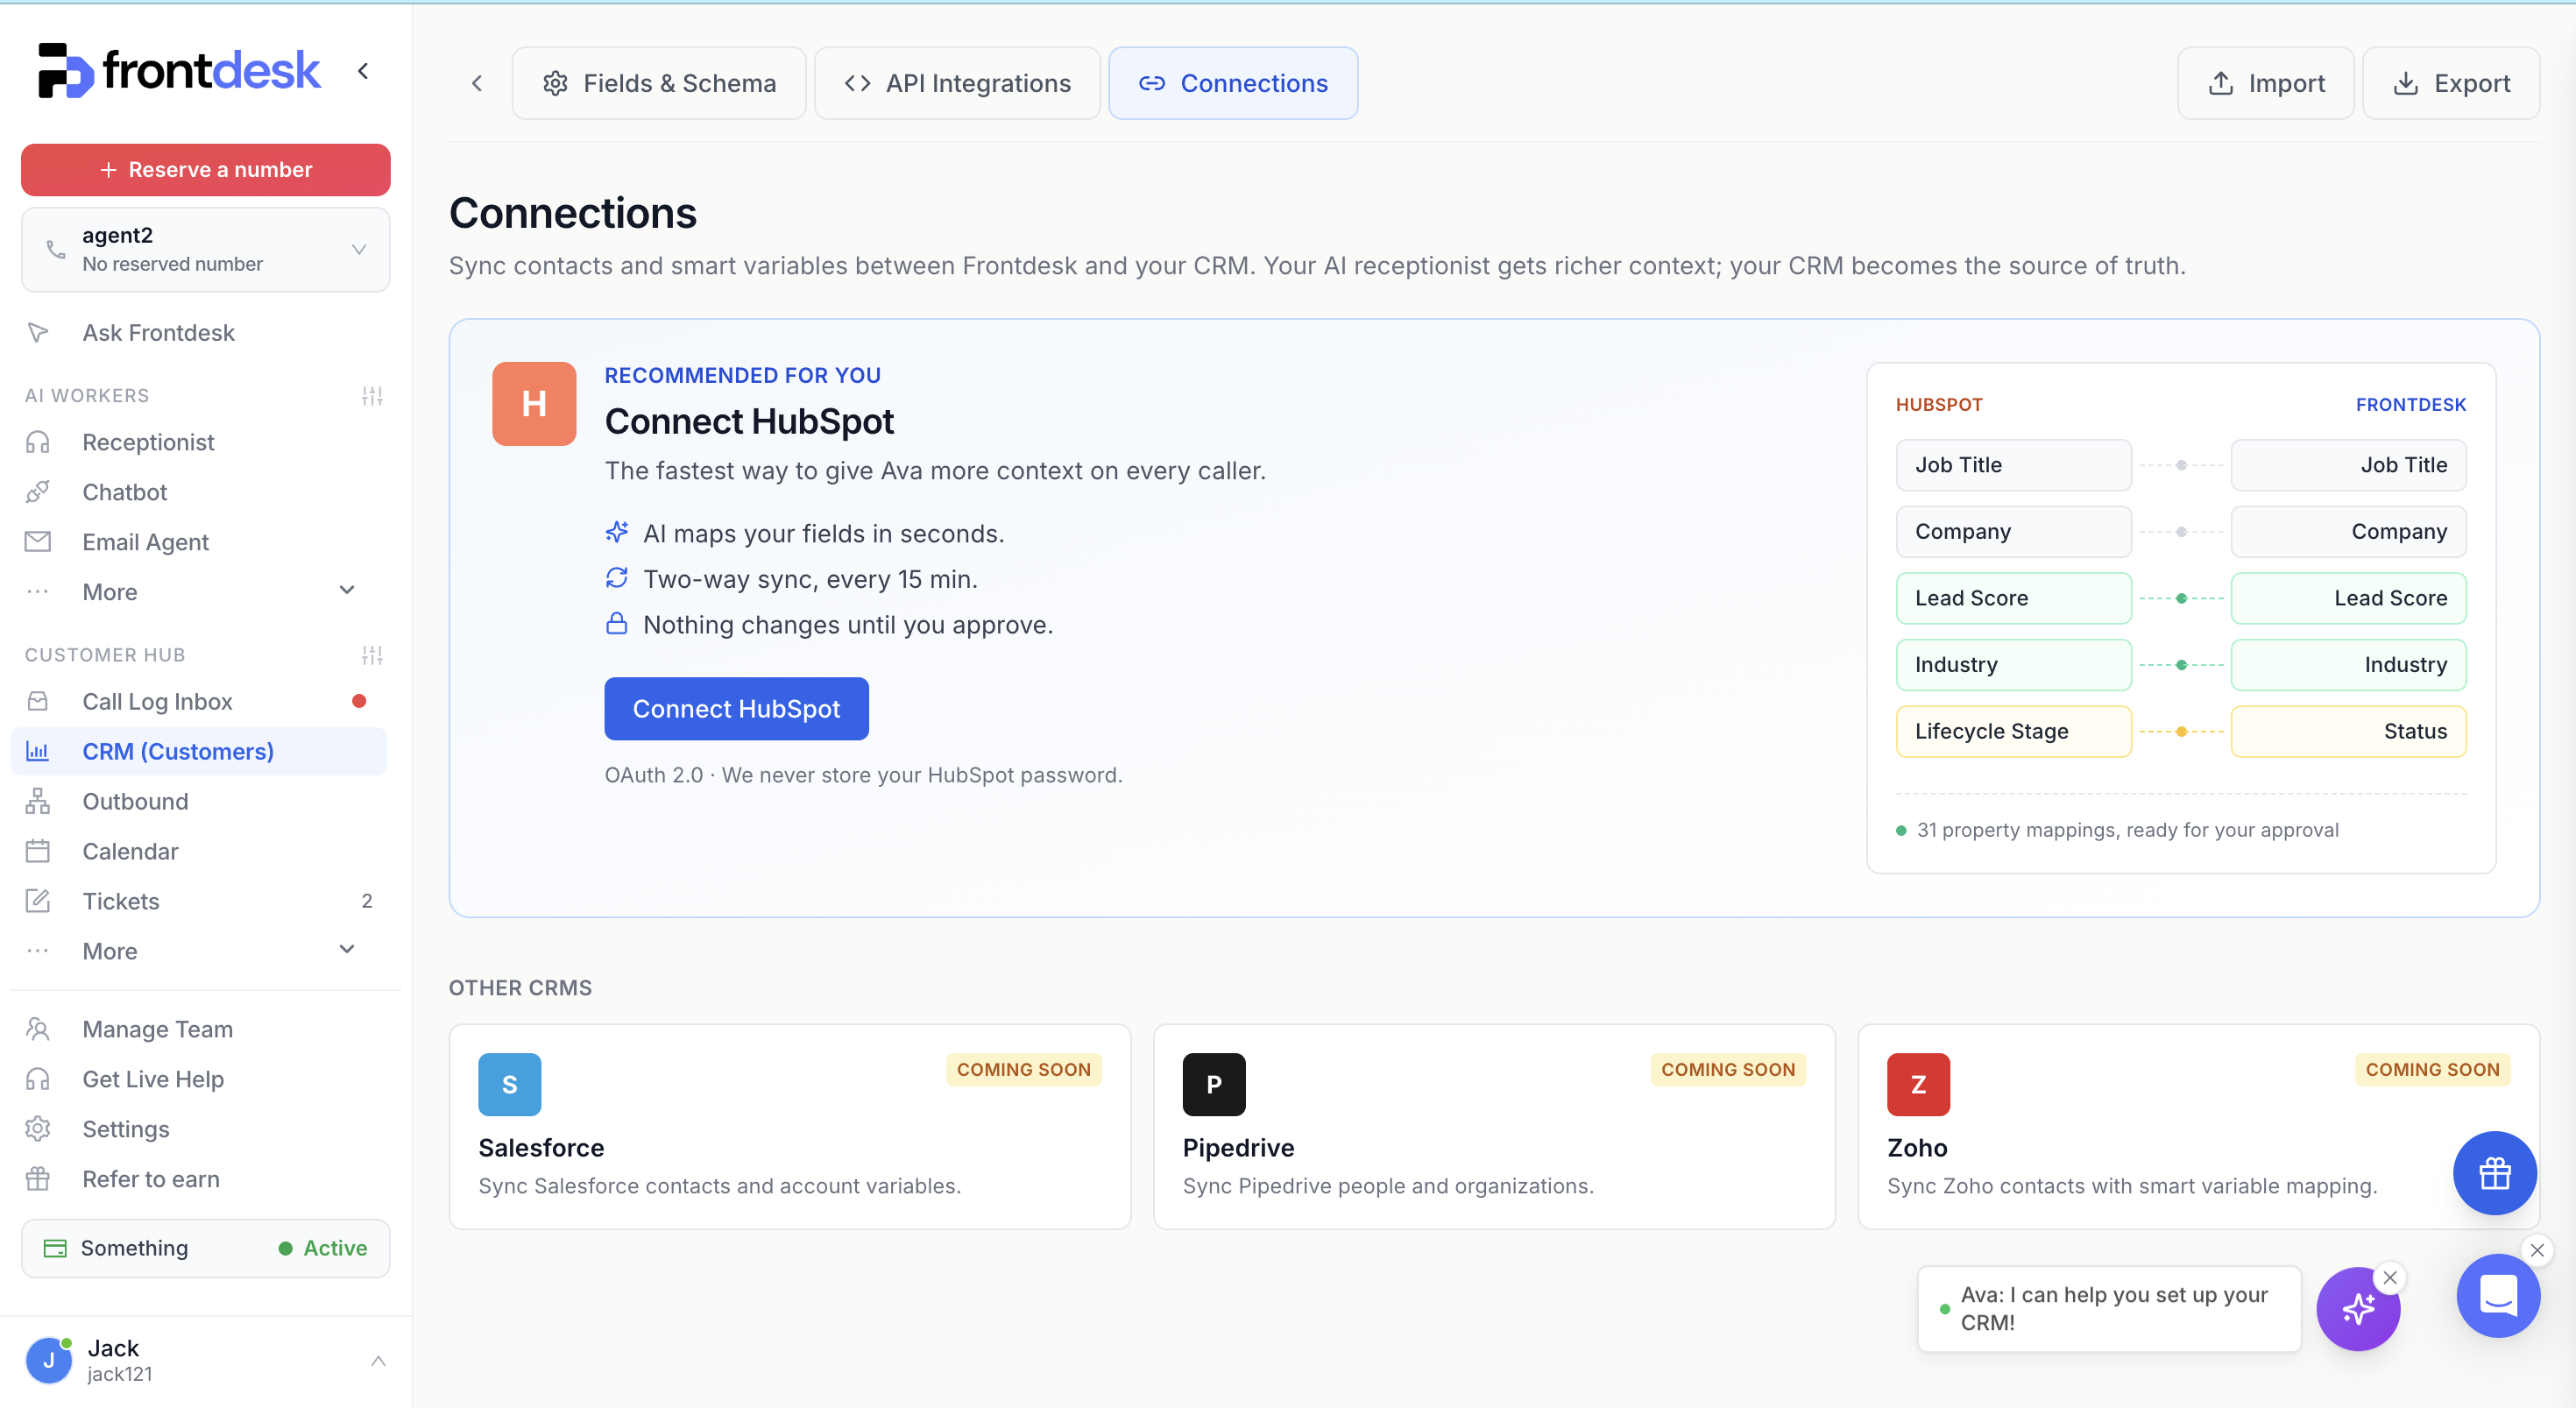Image resolution: width=2576 pixels, height=1408 pixels.
Task: Click Salesforce's Coming Soon badge
Action: coord(1023,1070)
